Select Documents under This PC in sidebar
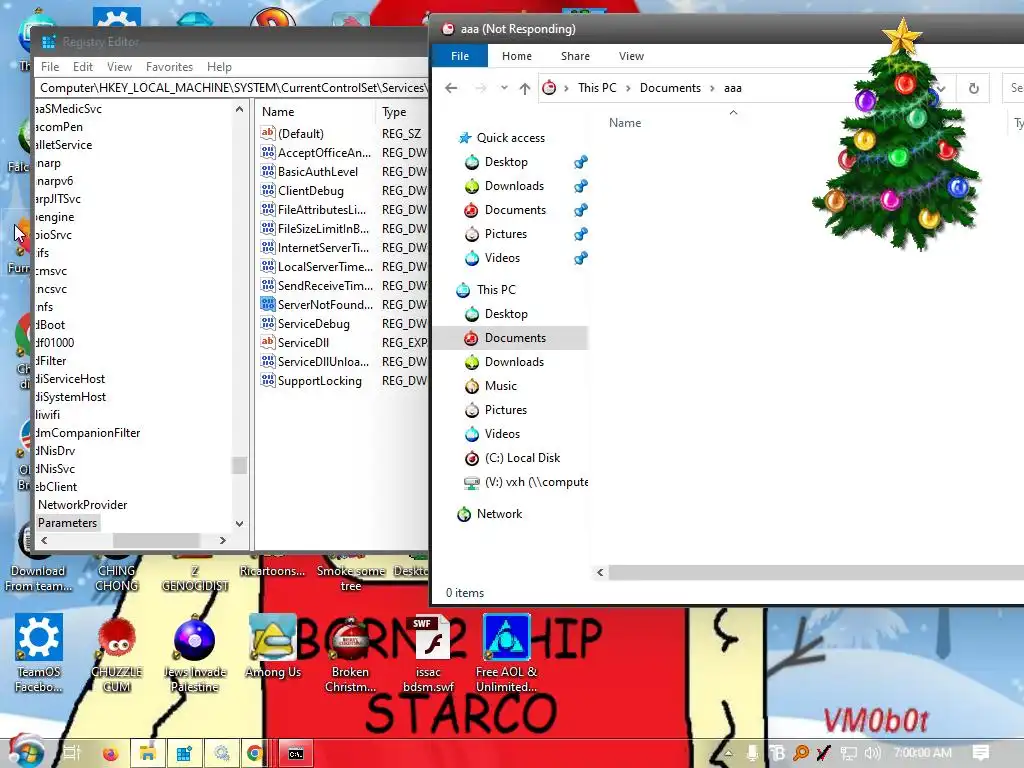The width and height of the screenshot is (1024, 768). point(515,338)
